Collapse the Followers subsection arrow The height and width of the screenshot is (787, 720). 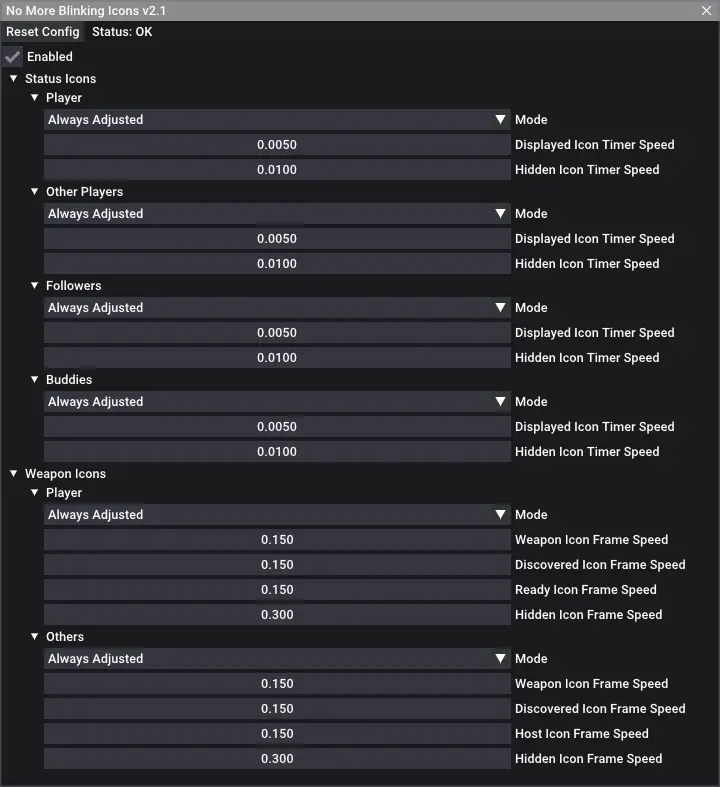[35, 286]
